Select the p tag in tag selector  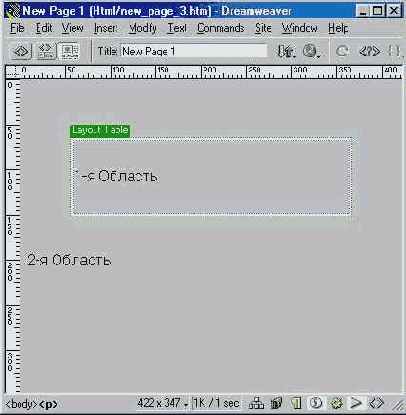tap(48, 404)
